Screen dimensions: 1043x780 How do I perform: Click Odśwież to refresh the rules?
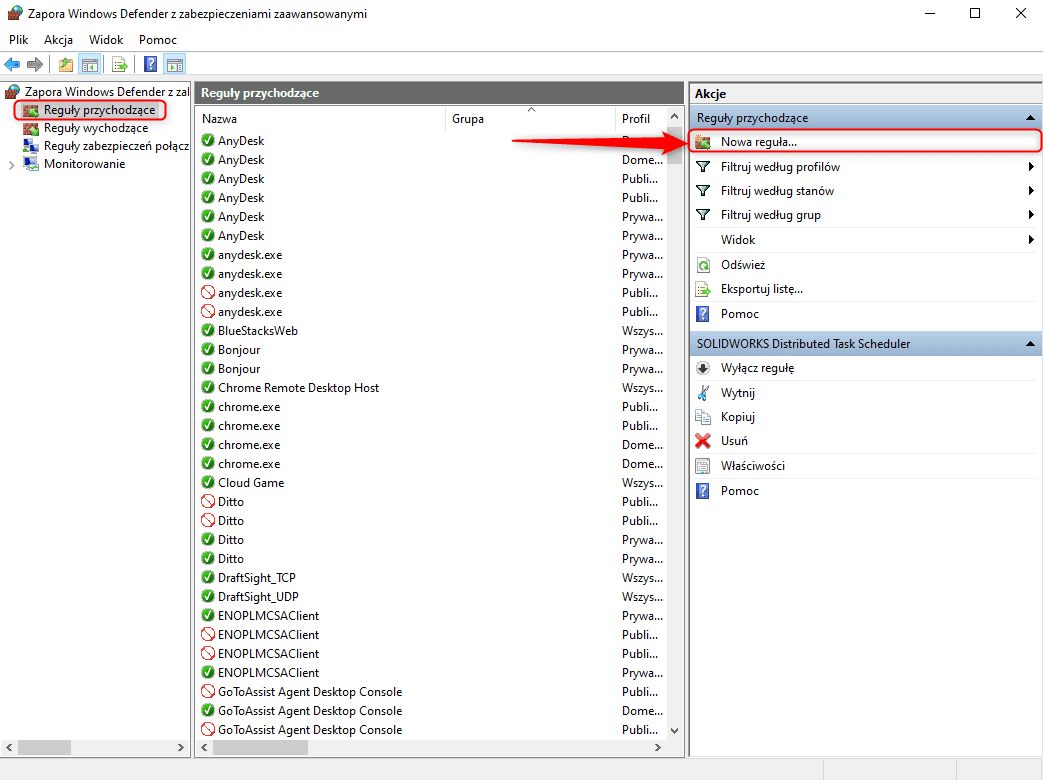tap(865, 265)
